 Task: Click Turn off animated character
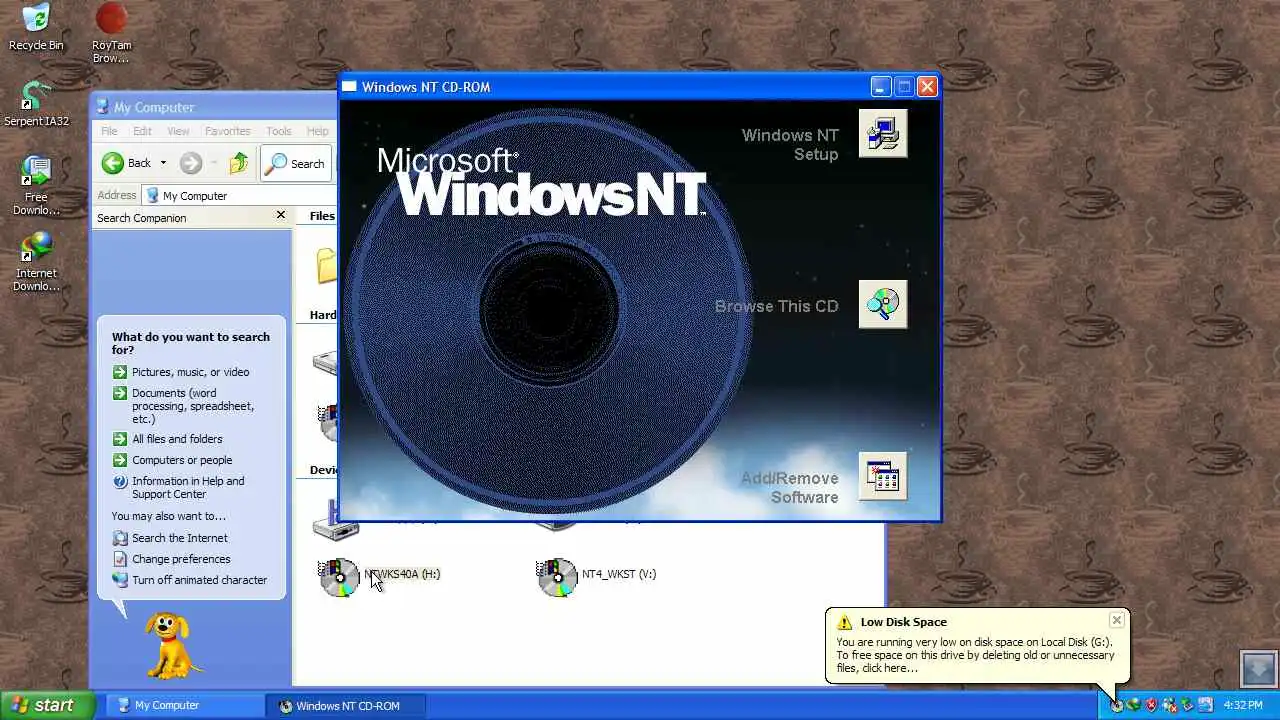[190, 580]
